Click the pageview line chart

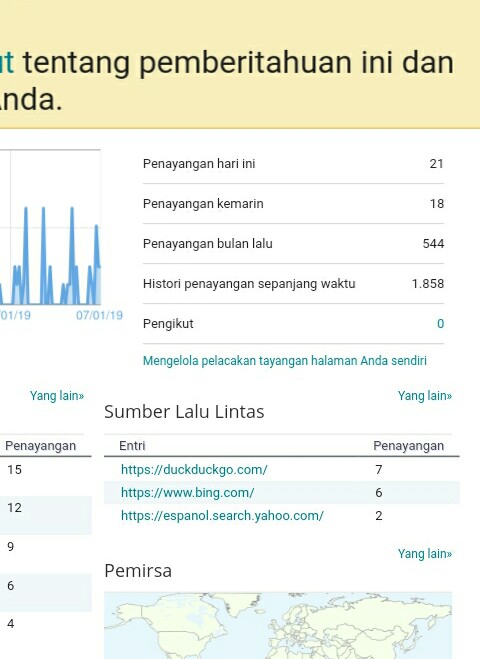50,227
